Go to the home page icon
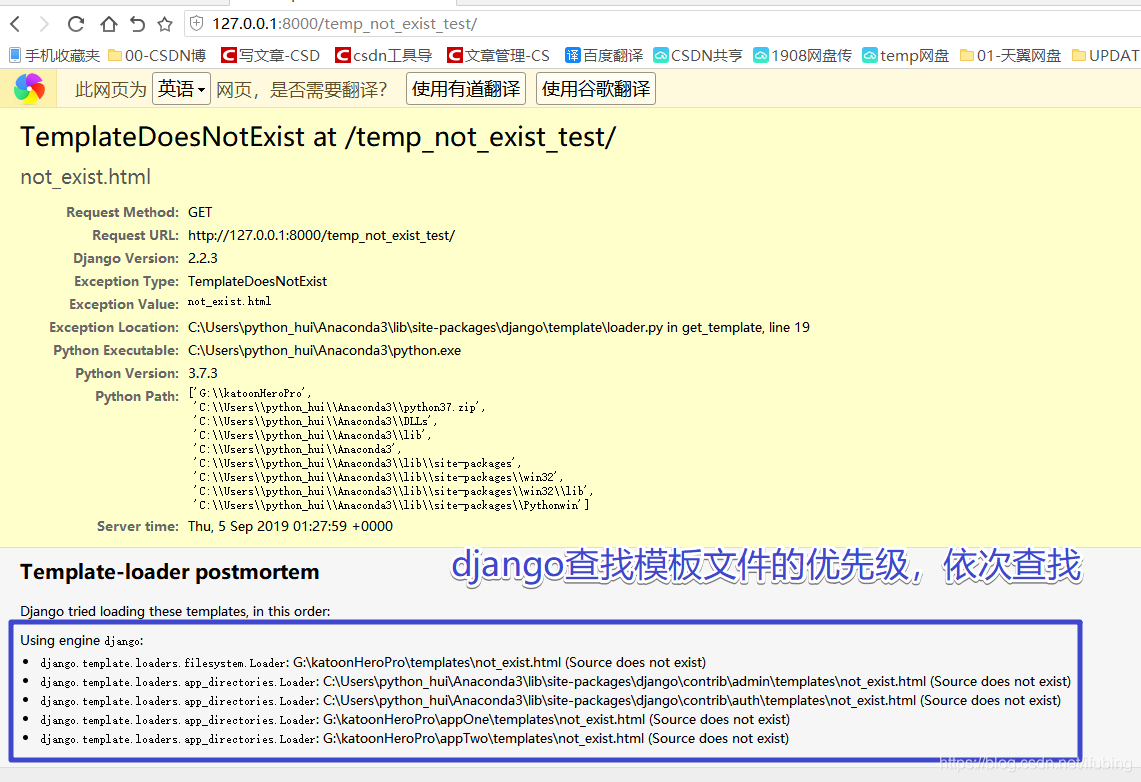Image resolution: width=1141 pixels, height=782 pixels. 108,24
